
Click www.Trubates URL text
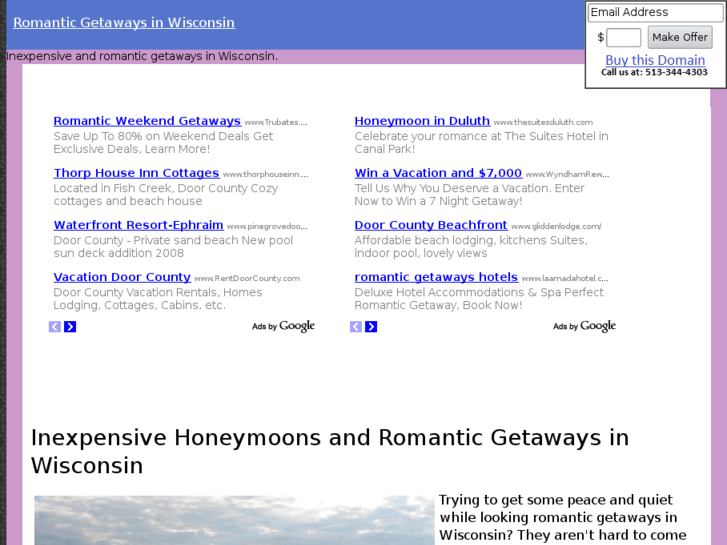pos(276,122)
